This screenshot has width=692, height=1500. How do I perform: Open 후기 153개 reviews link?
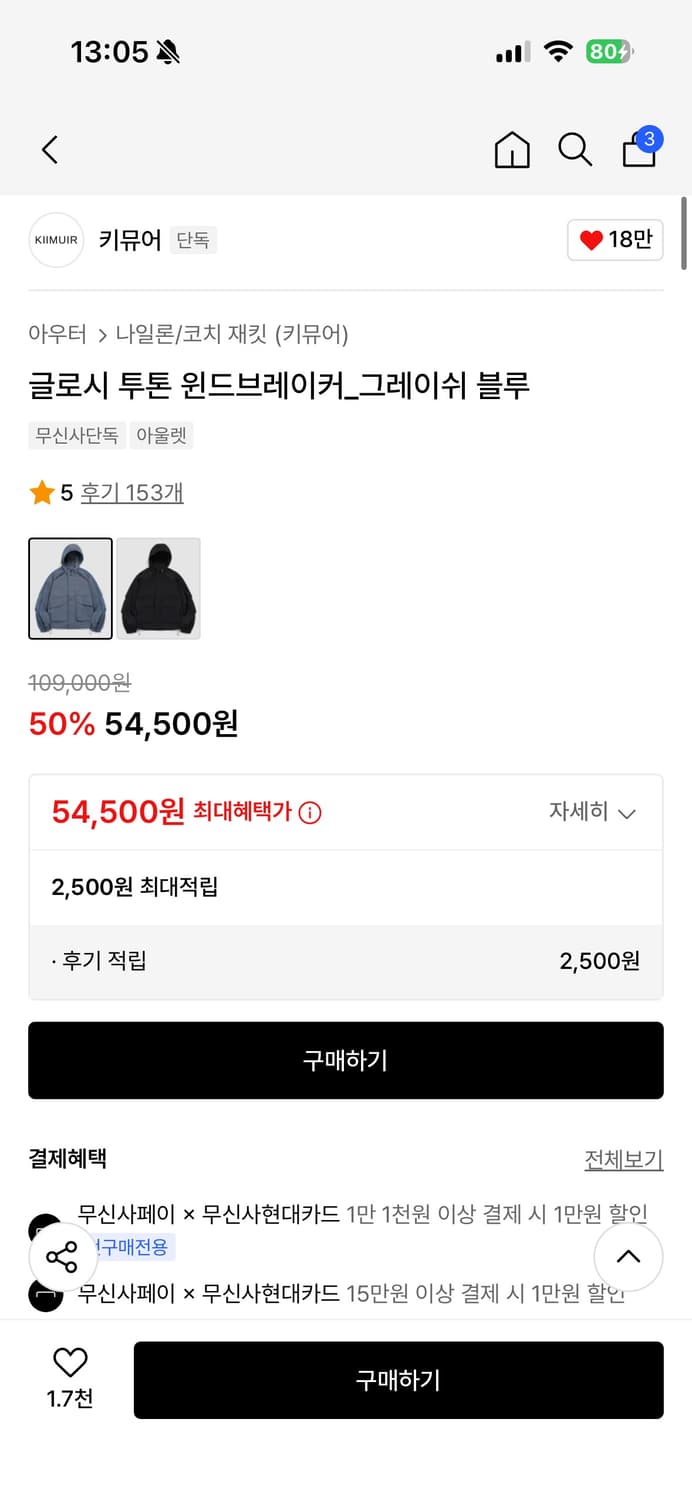(x=131, y=491)
